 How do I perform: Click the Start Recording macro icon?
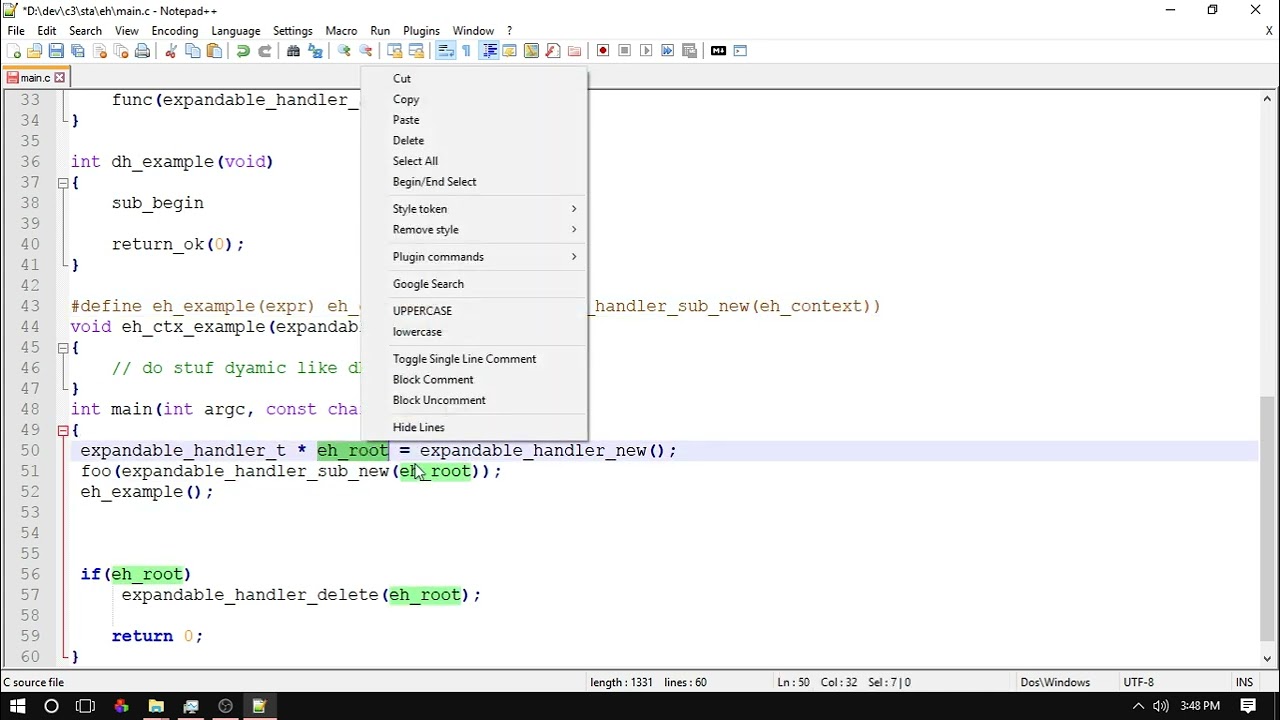point(603,51)
